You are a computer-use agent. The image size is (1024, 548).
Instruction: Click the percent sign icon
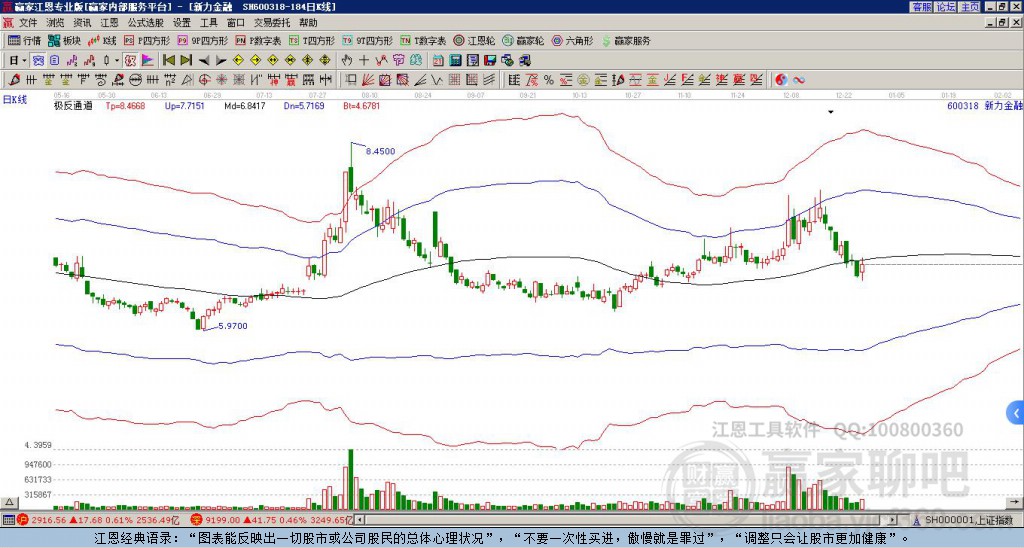click(x=549, y=80)
